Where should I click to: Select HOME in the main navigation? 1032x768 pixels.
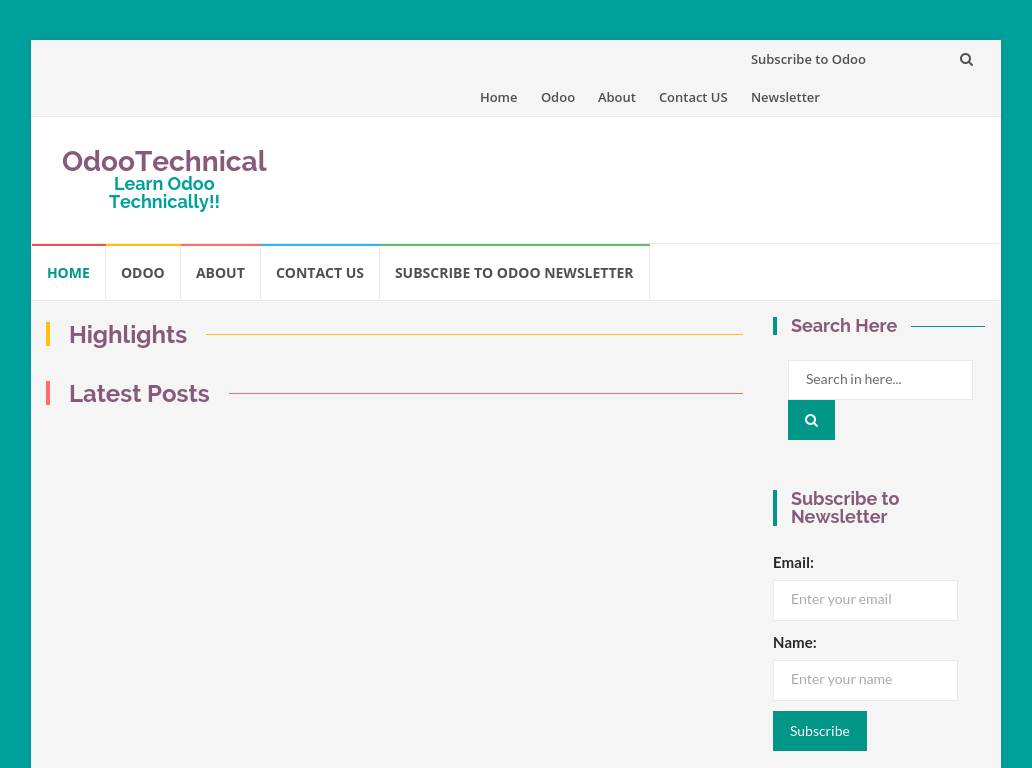(68, 273)
